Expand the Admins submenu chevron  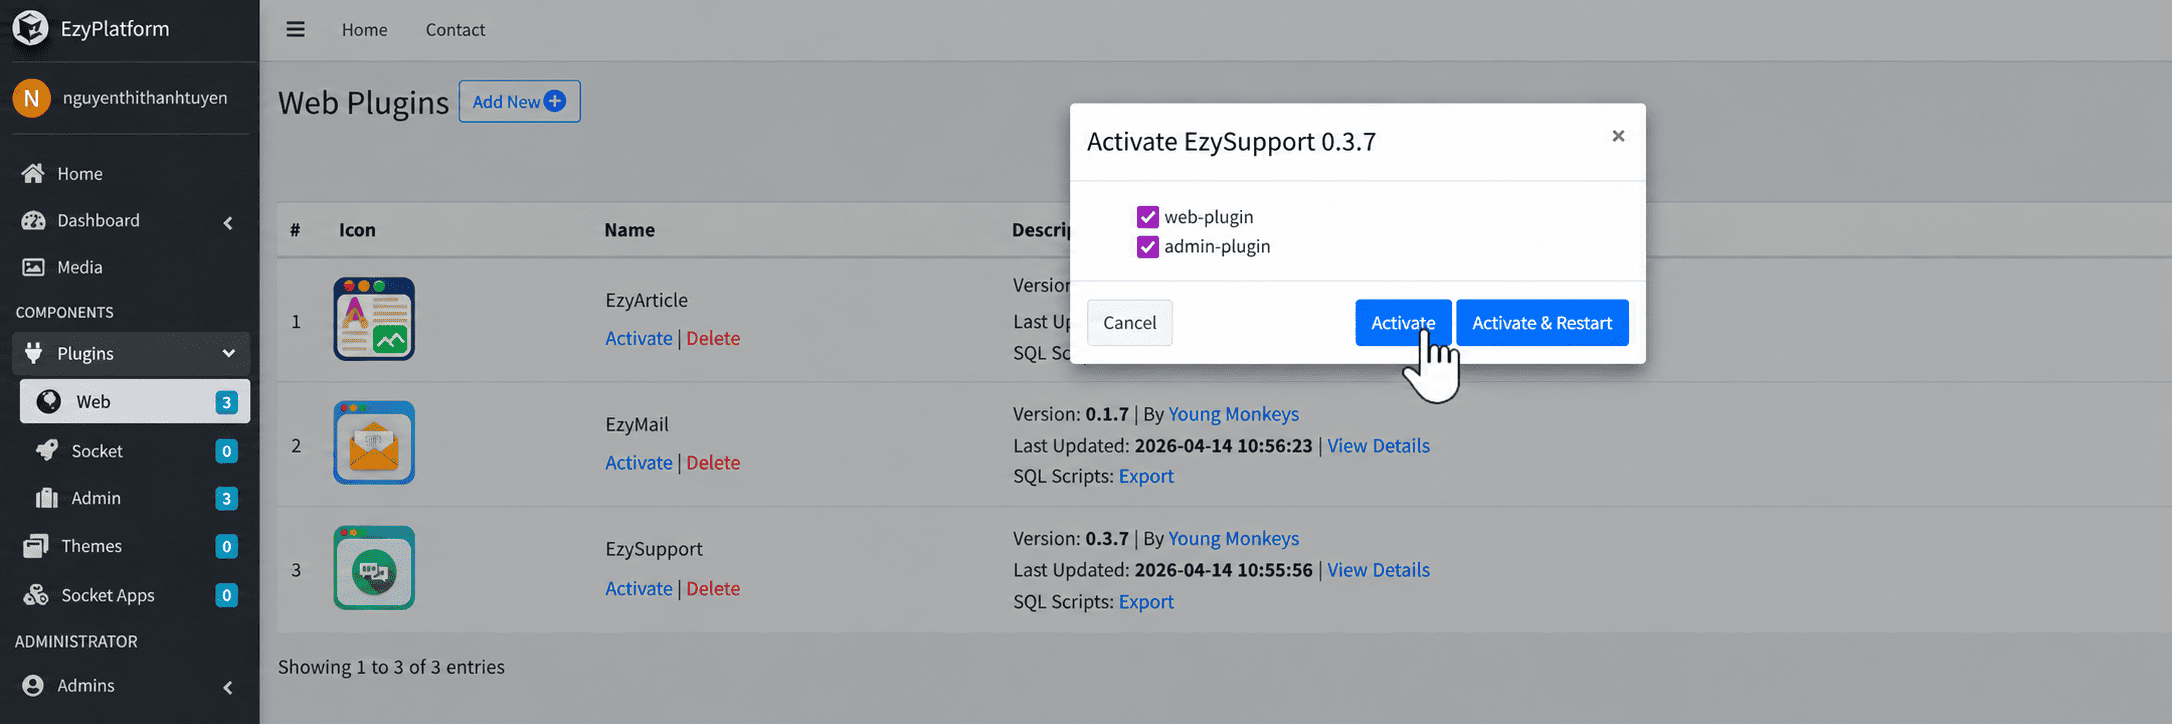[x=228, y=687]
